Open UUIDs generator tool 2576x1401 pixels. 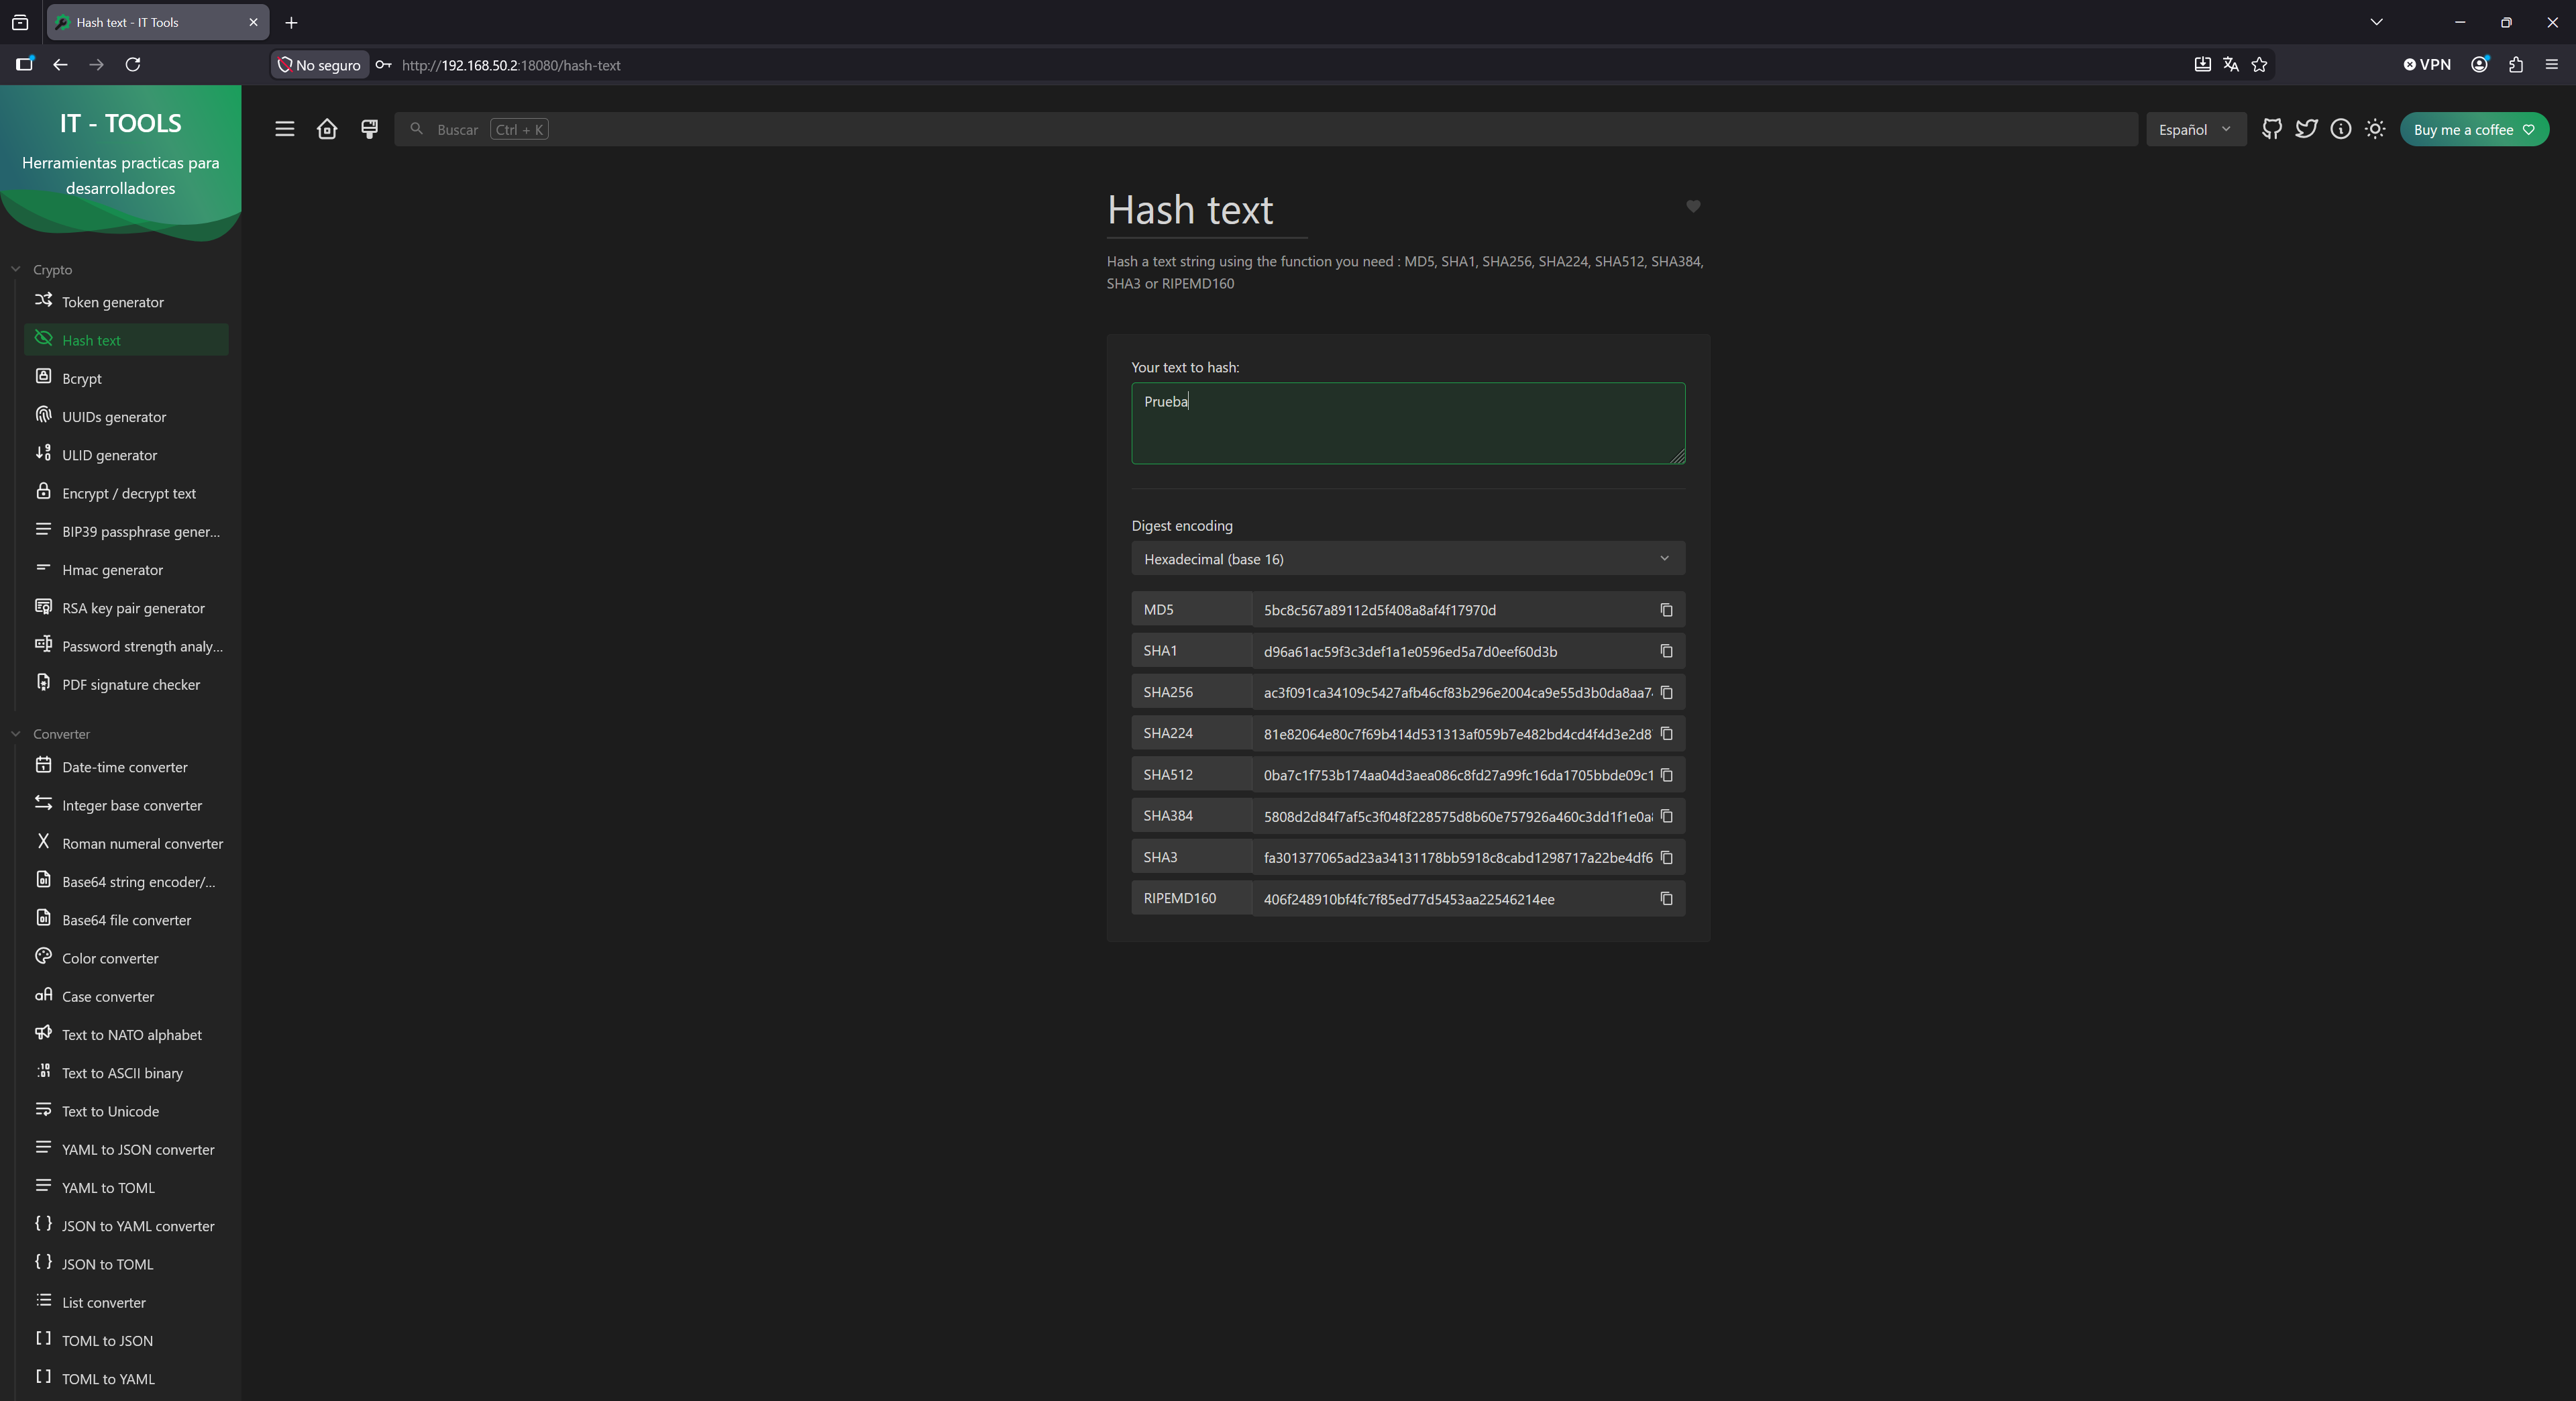[126, 416]
